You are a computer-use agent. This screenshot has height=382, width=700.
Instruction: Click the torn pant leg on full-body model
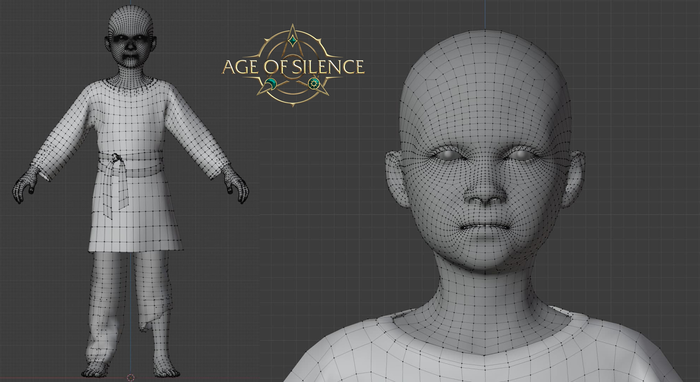(x=154, y=290)
